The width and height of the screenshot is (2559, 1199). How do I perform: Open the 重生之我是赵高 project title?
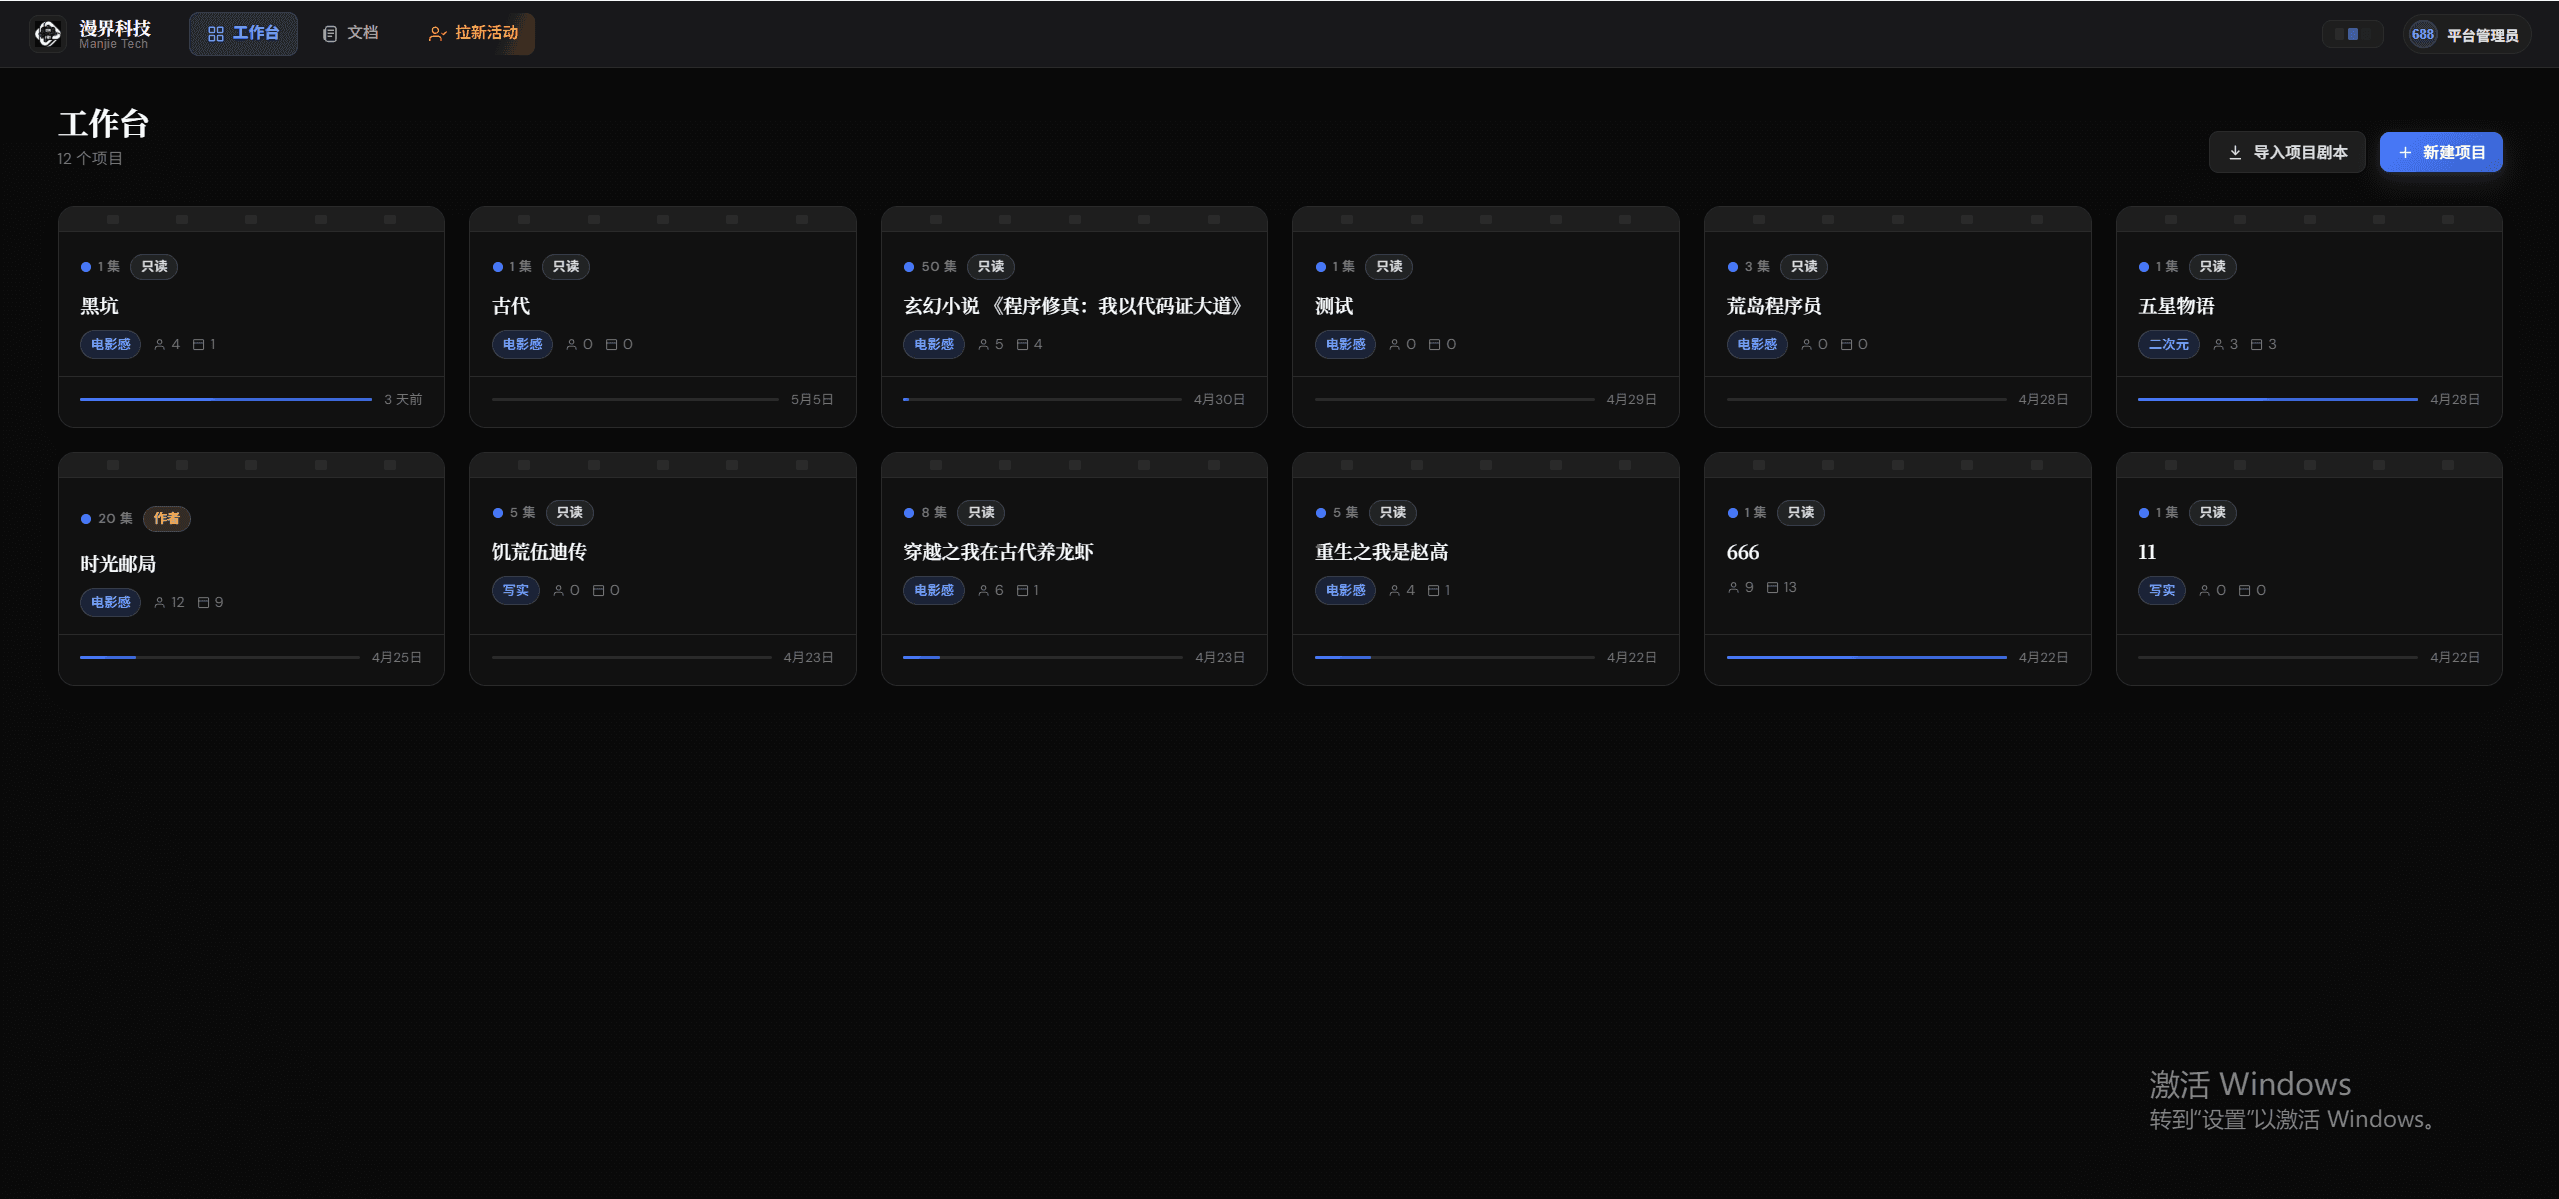(1381, 553)
